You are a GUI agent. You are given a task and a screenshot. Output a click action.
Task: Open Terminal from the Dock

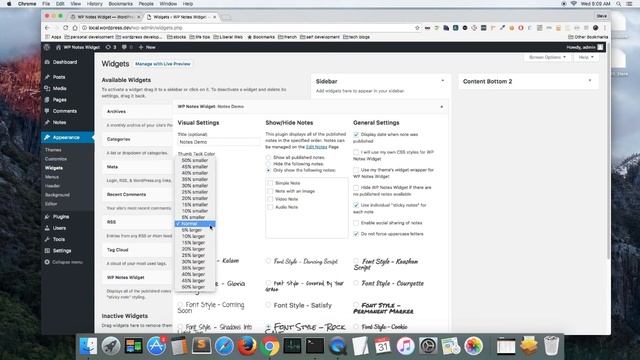point(315,346)
